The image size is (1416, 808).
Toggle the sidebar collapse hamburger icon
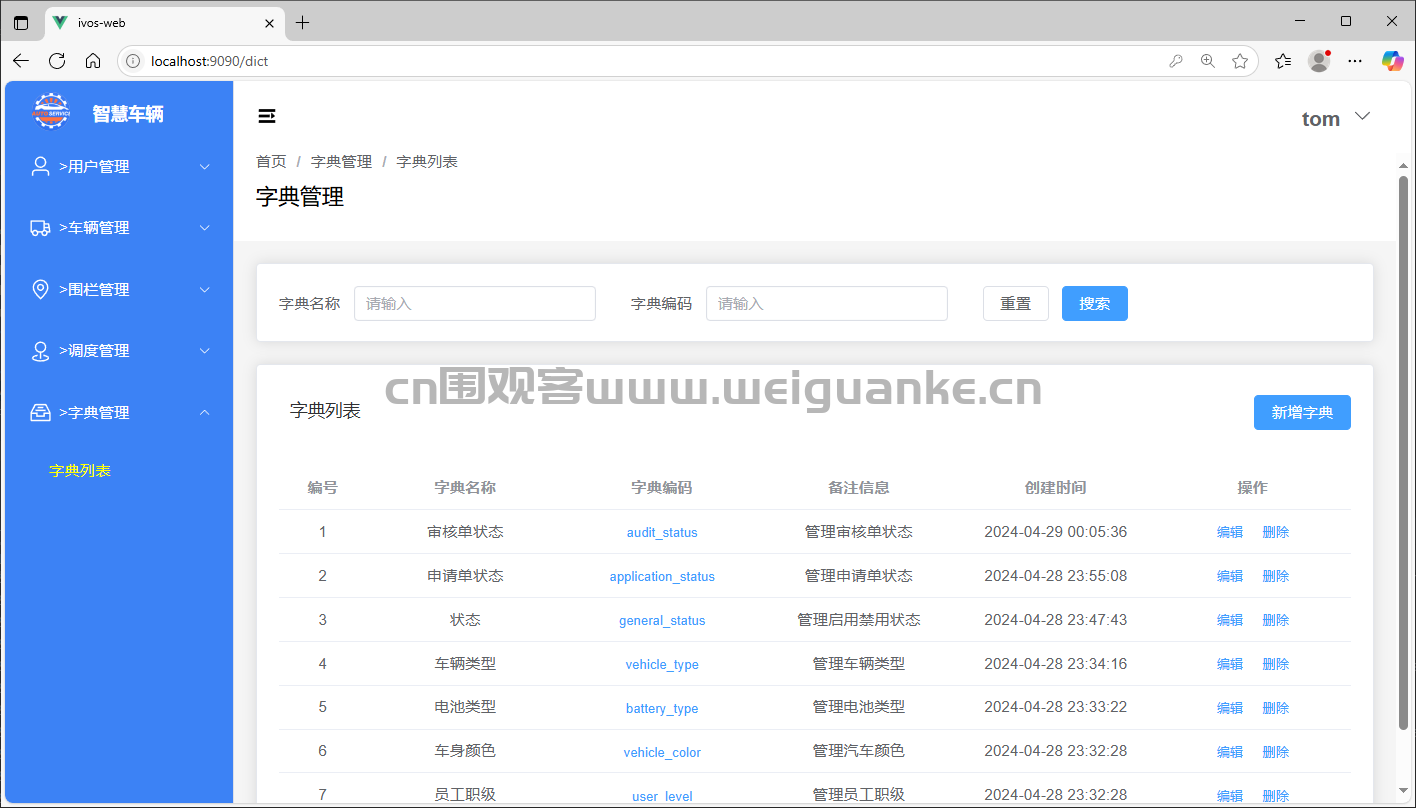point(267,117)
